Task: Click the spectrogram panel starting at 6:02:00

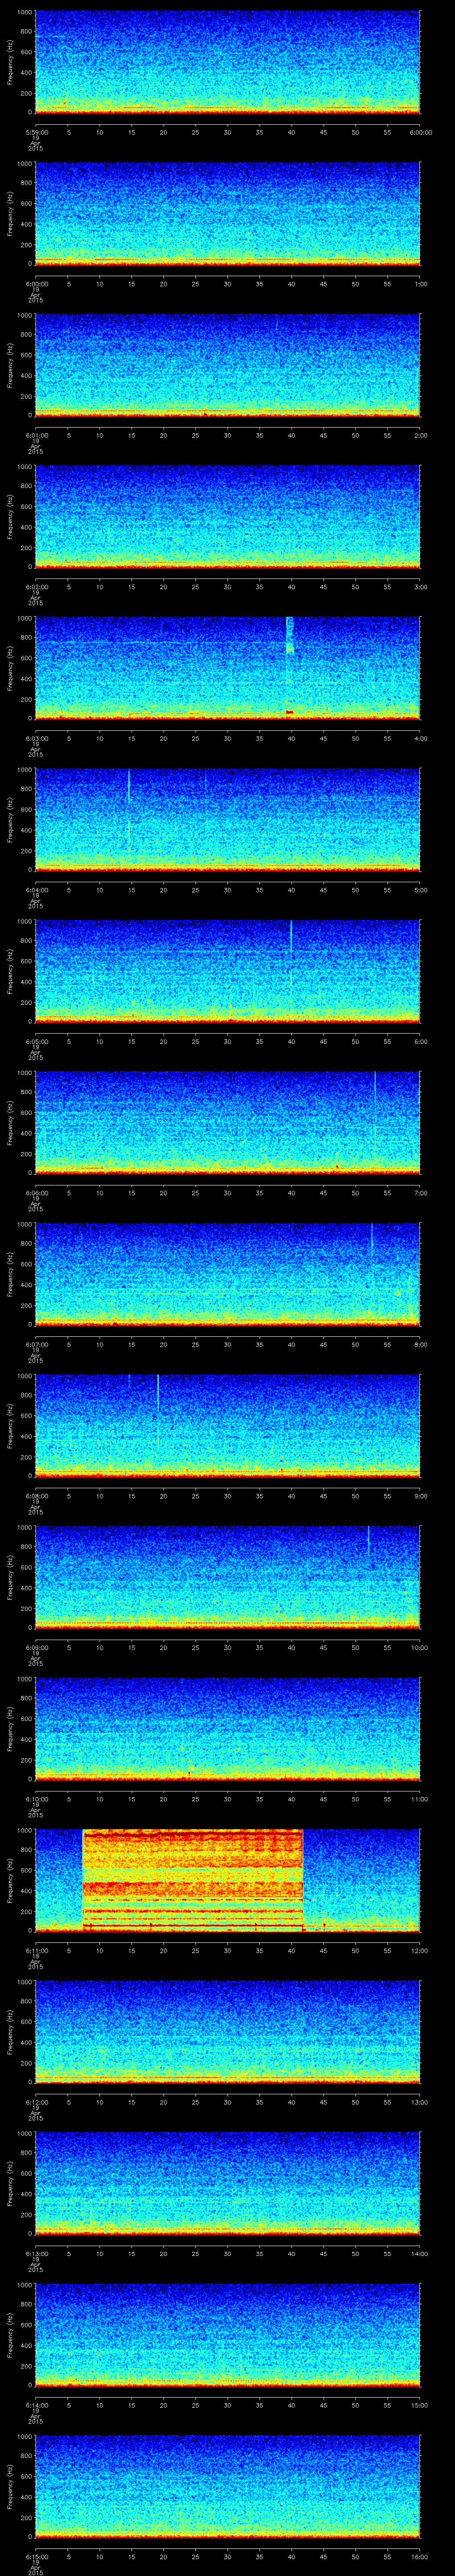Action: click(227, 516)
